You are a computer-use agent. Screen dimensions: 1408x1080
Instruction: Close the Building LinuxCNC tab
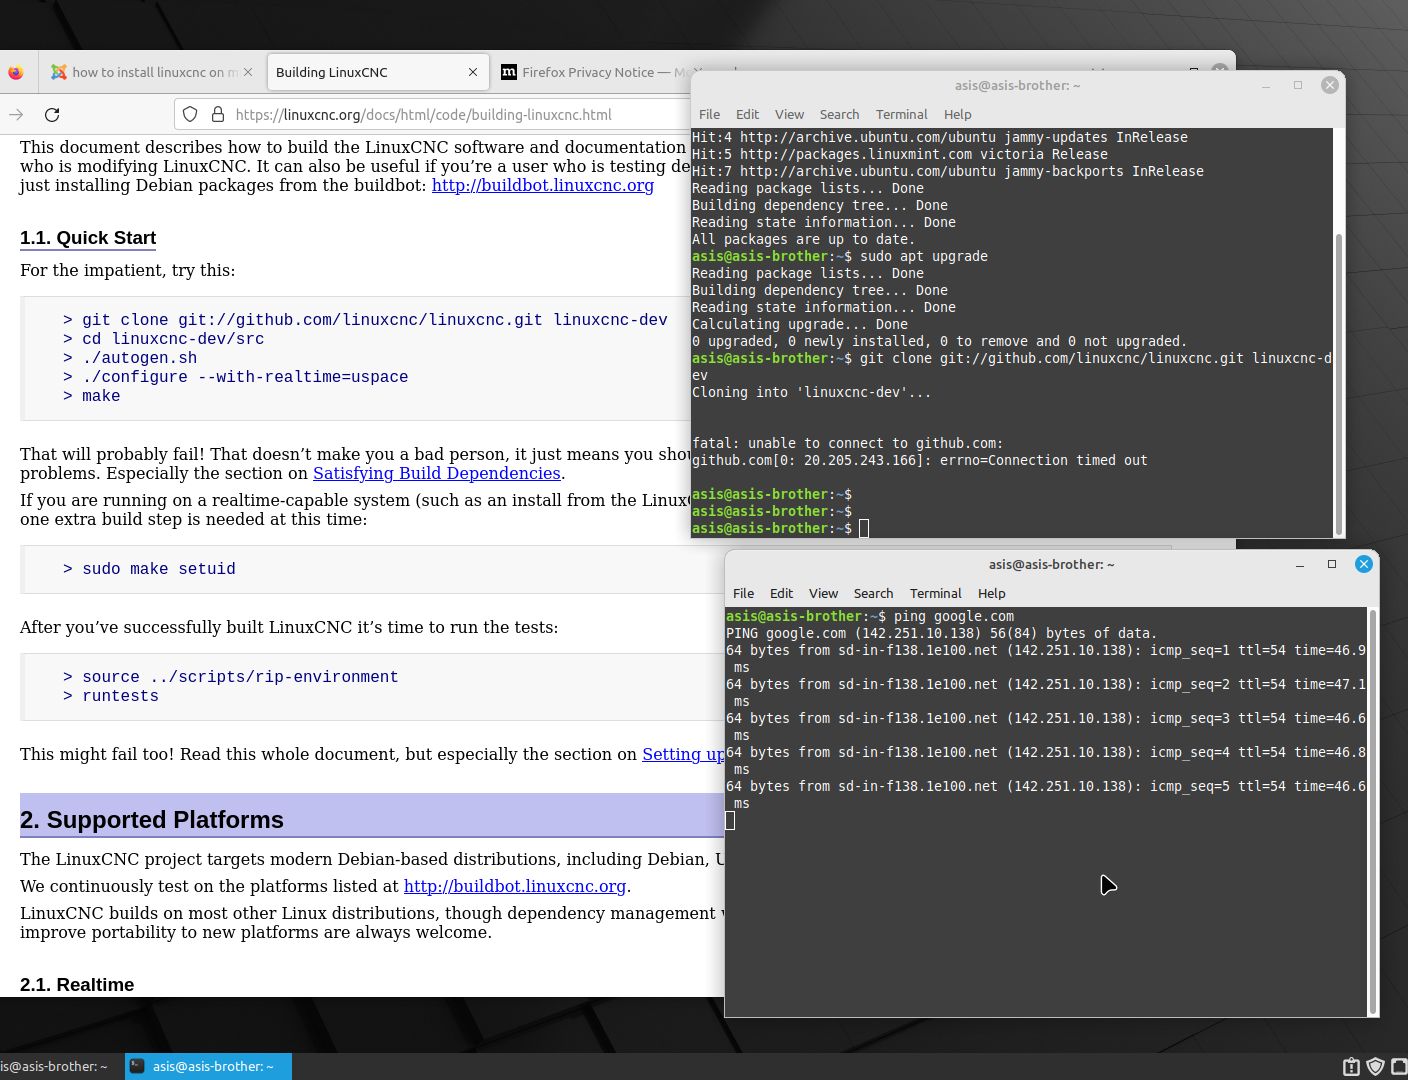[x=473, y=72]
